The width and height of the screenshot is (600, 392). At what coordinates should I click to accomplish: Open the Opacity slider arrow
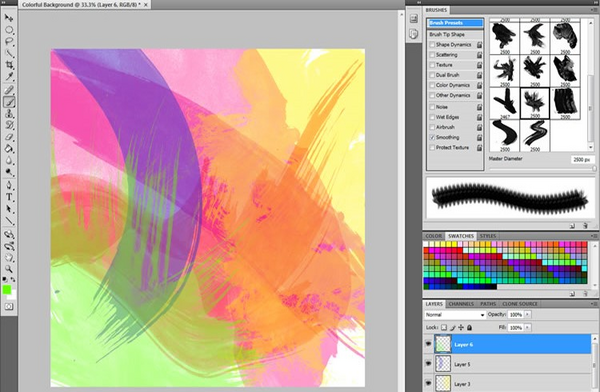coord(528,315)
